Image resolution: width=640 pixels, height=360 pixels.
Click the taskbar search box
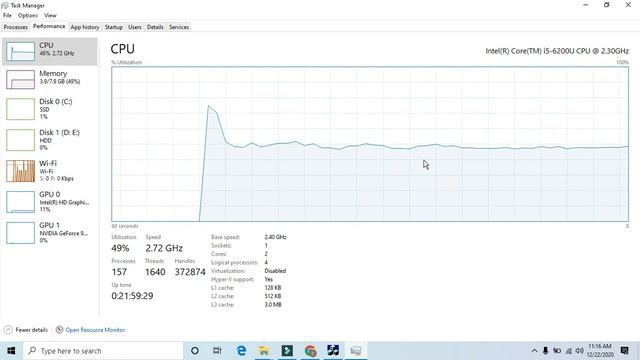[103, 351]
